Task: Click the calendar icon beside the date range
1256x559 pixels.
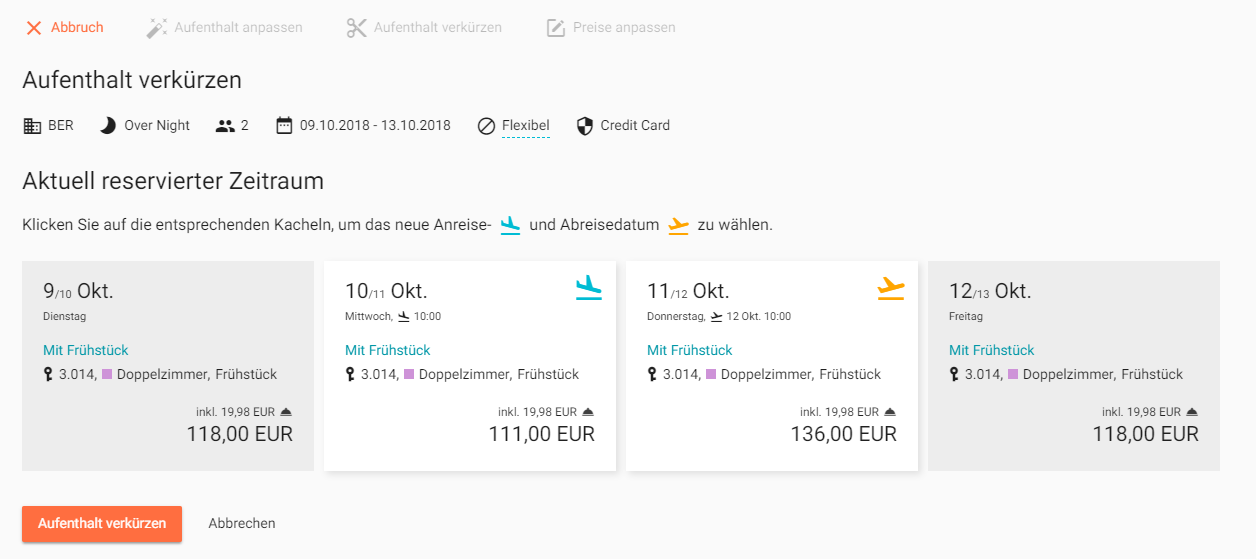Action: (284, 126)
